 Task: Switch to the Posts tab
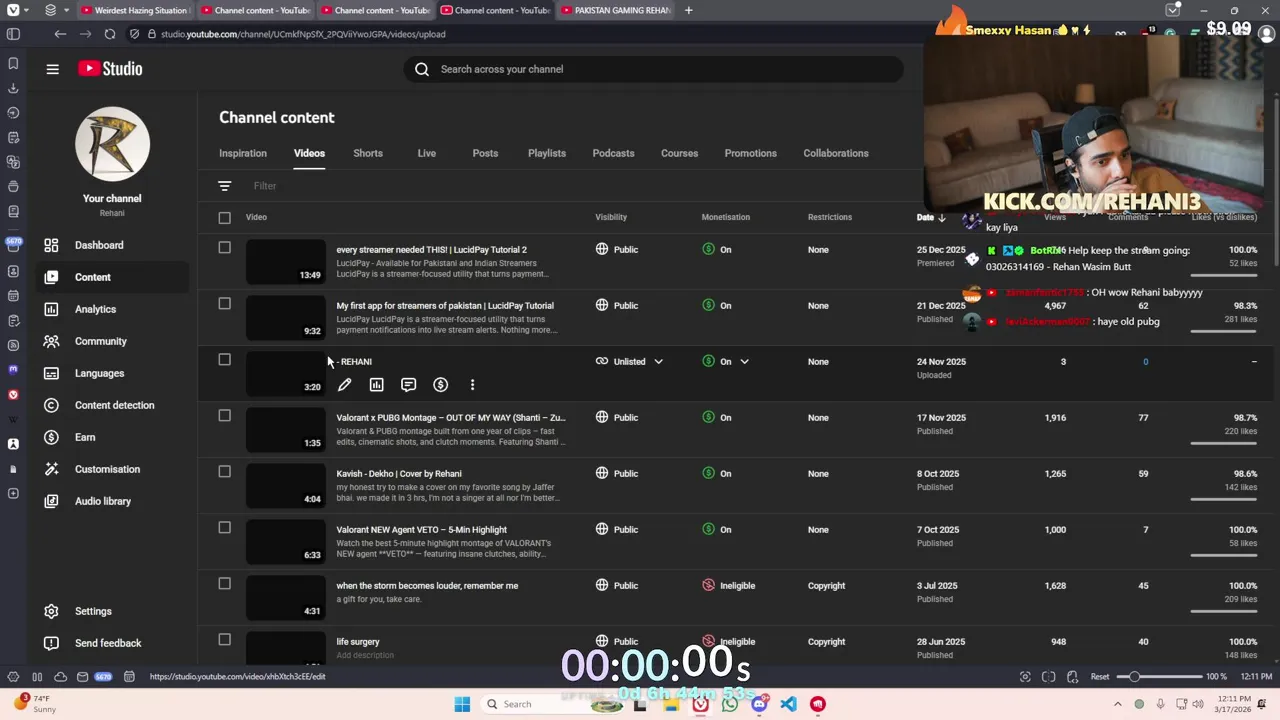[x=485, y=153]
